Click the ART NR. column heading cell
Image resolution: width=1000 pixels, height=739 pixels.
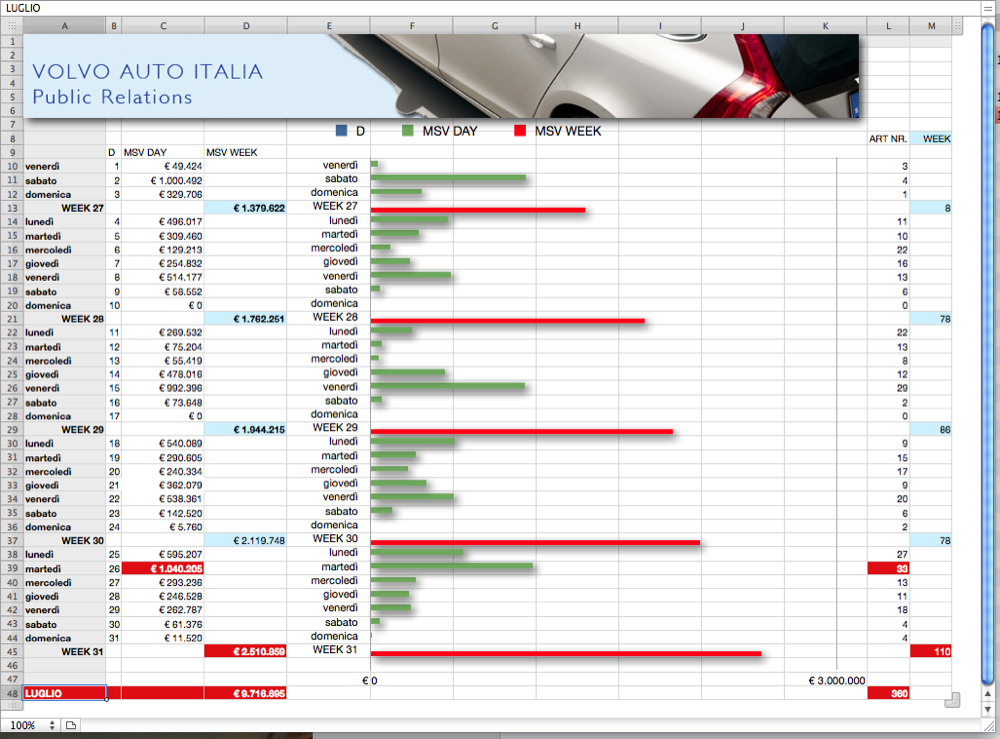point(888,139)
